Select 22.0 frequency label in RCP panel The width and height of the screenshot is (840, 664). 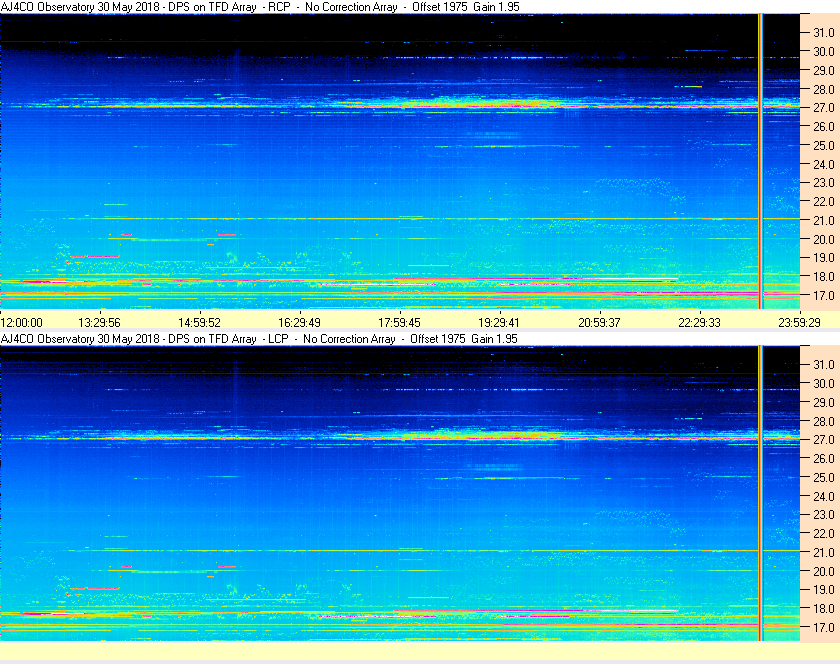[824, 202]
